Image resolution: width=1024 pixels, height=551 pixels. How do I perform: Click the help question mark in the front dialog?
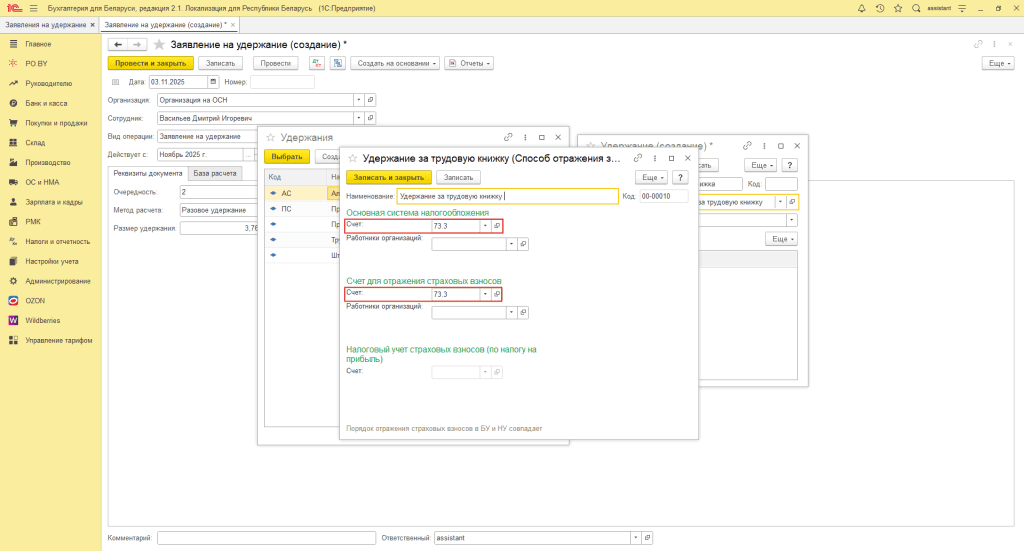click(x=680, y=177)
